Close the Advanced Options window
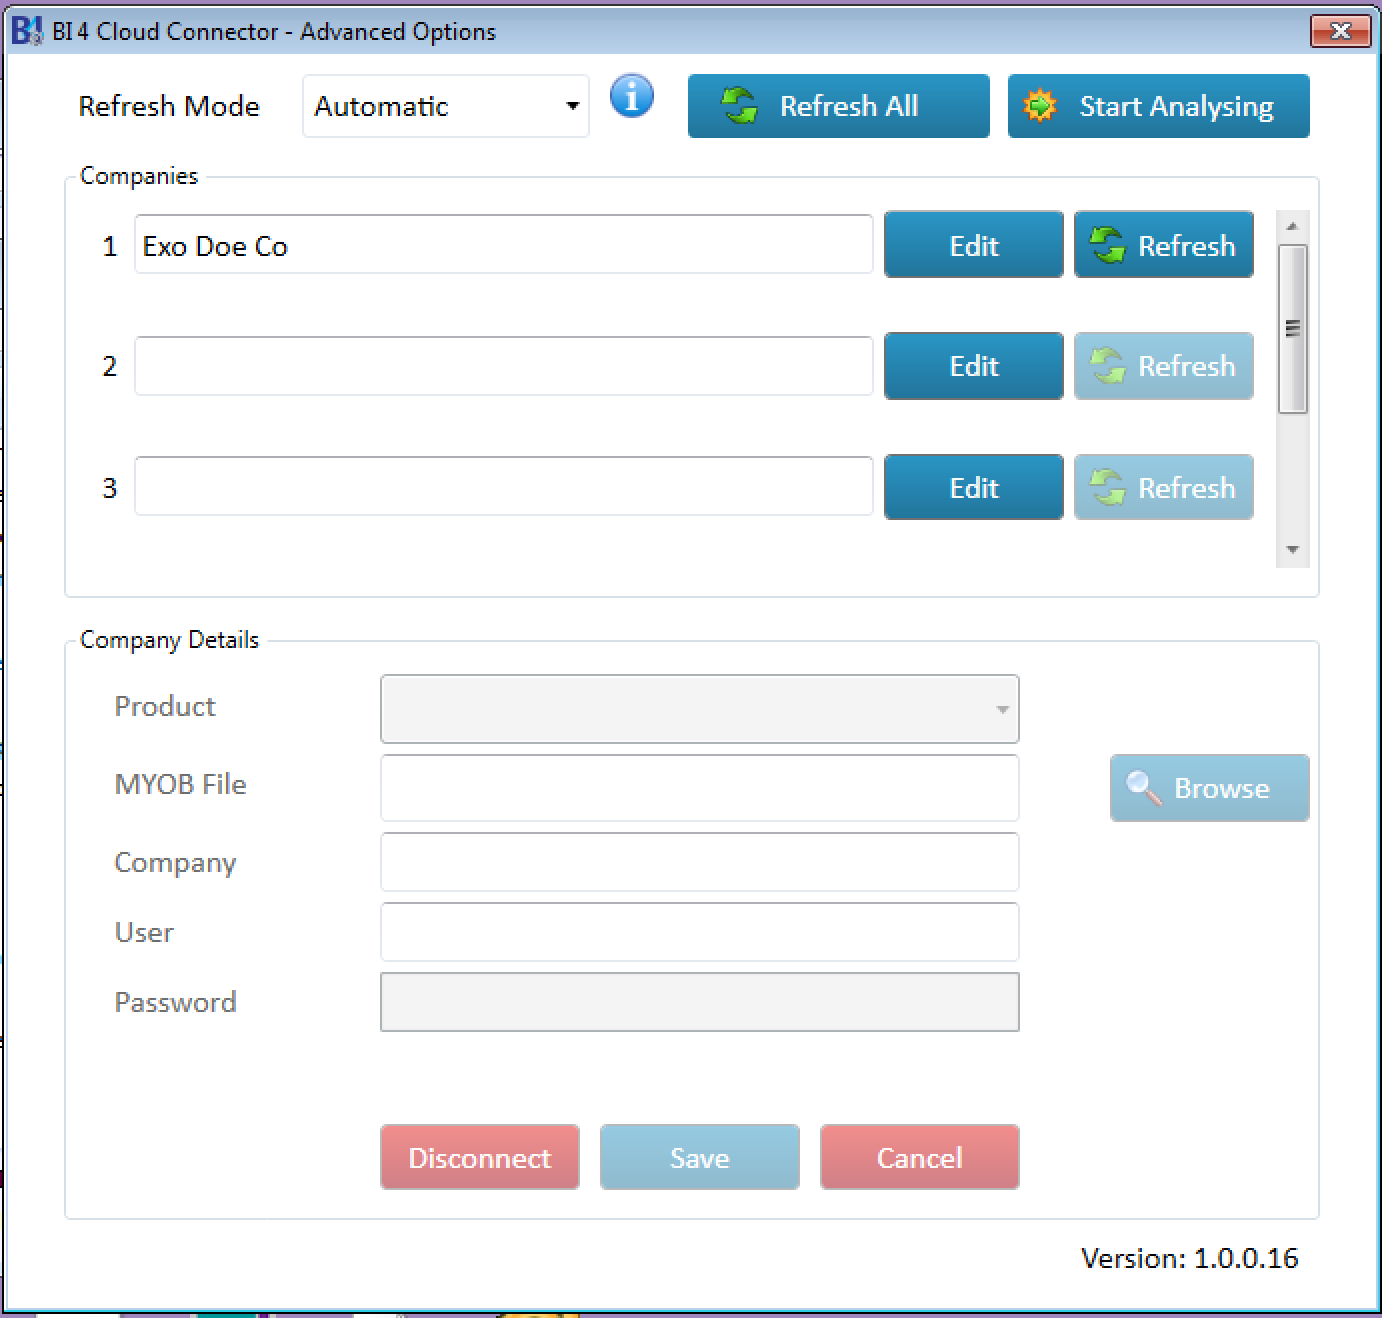1382x1318 pixels. [x=1340, y=31]
